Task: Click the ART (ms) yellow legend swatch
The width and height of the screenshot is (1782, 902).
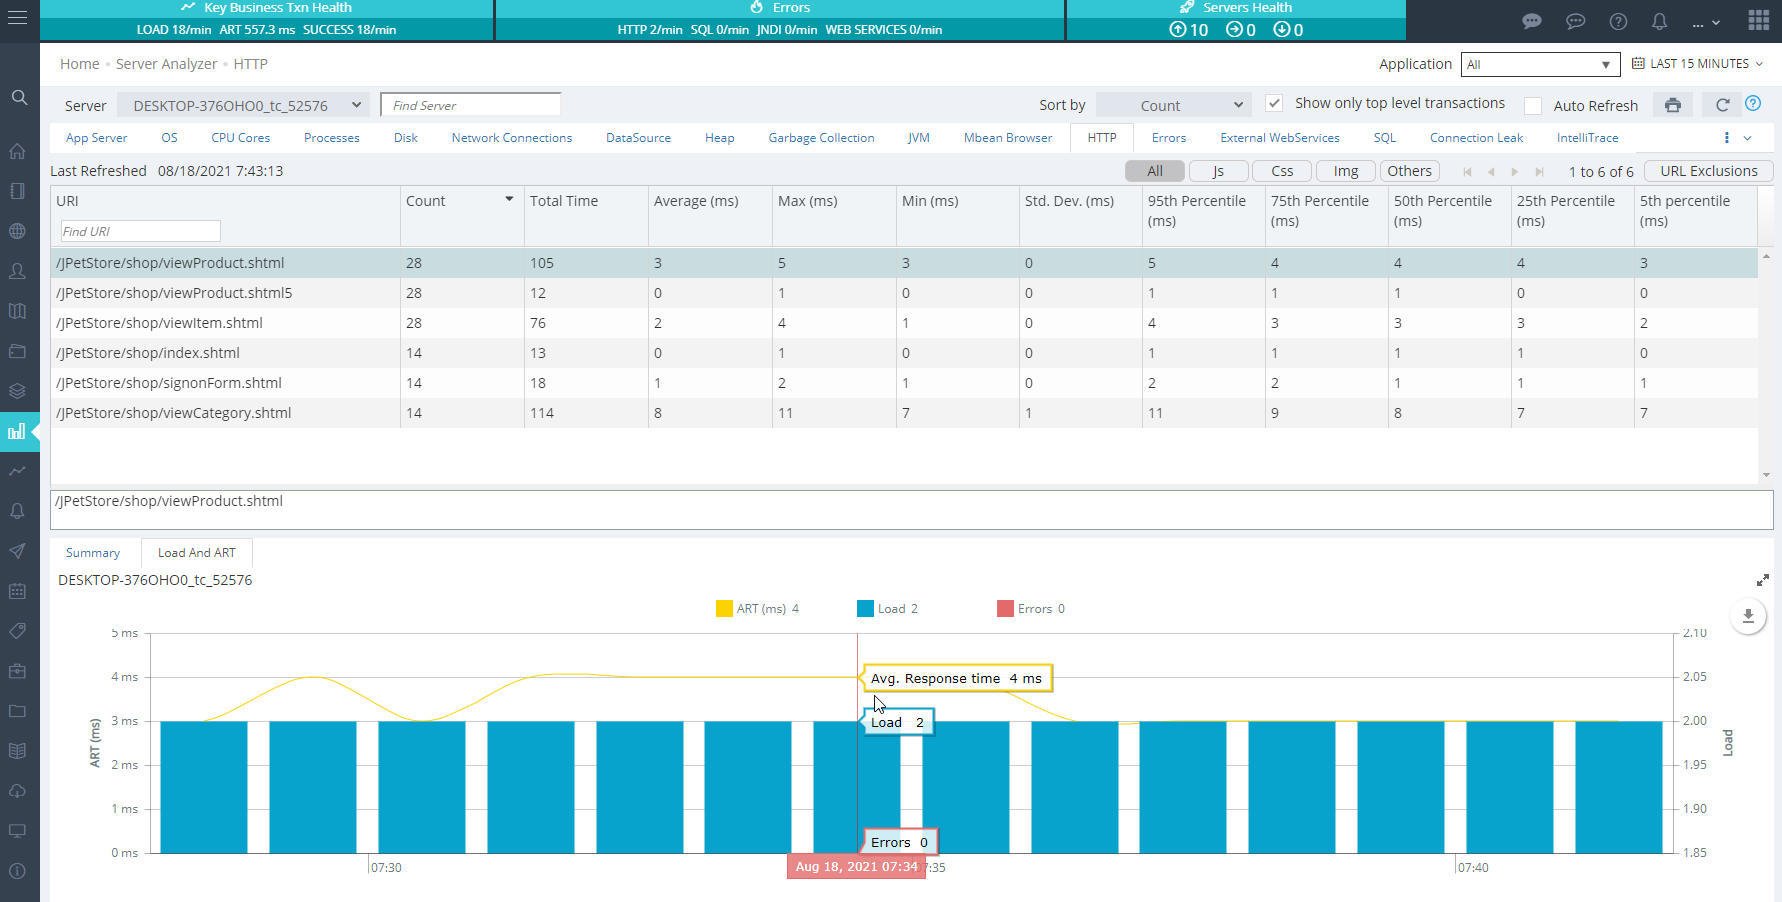Action: coord(724,609)
